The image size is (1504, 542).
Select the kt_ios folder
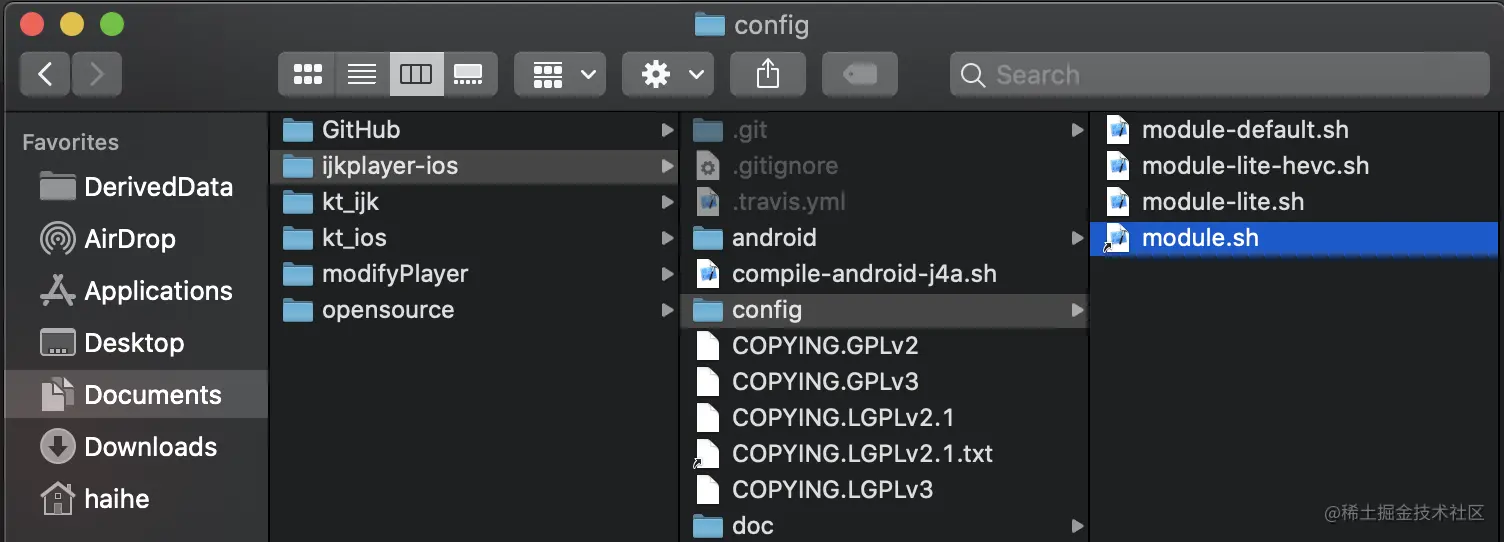(474, 238)
